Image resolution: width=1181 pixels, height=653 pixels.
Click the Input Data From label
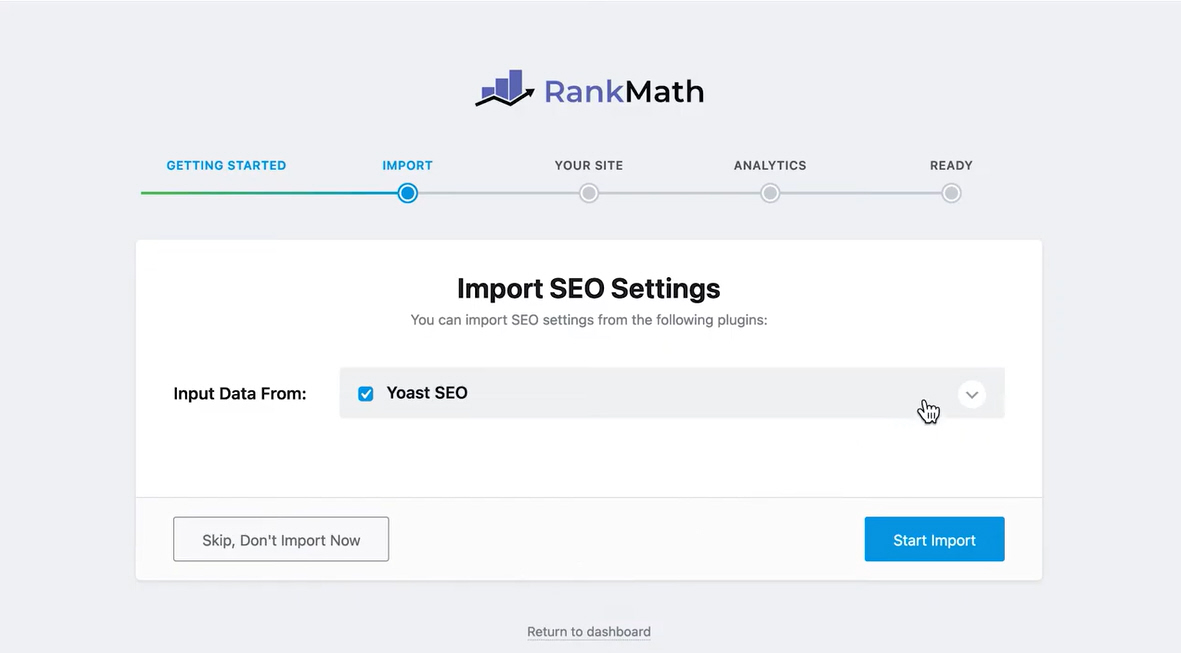(240, 394)
